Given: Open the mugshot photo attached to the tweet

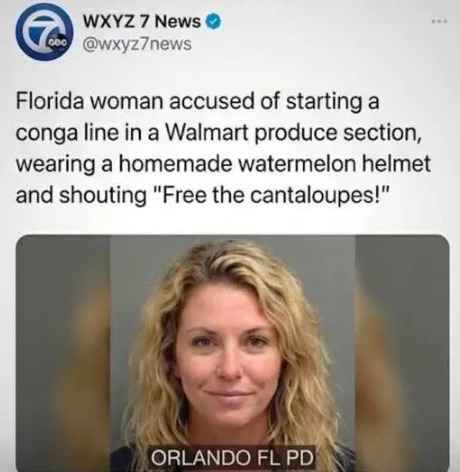Looking at the screenshot, I should pyautogui.click(x=233, y=353).
